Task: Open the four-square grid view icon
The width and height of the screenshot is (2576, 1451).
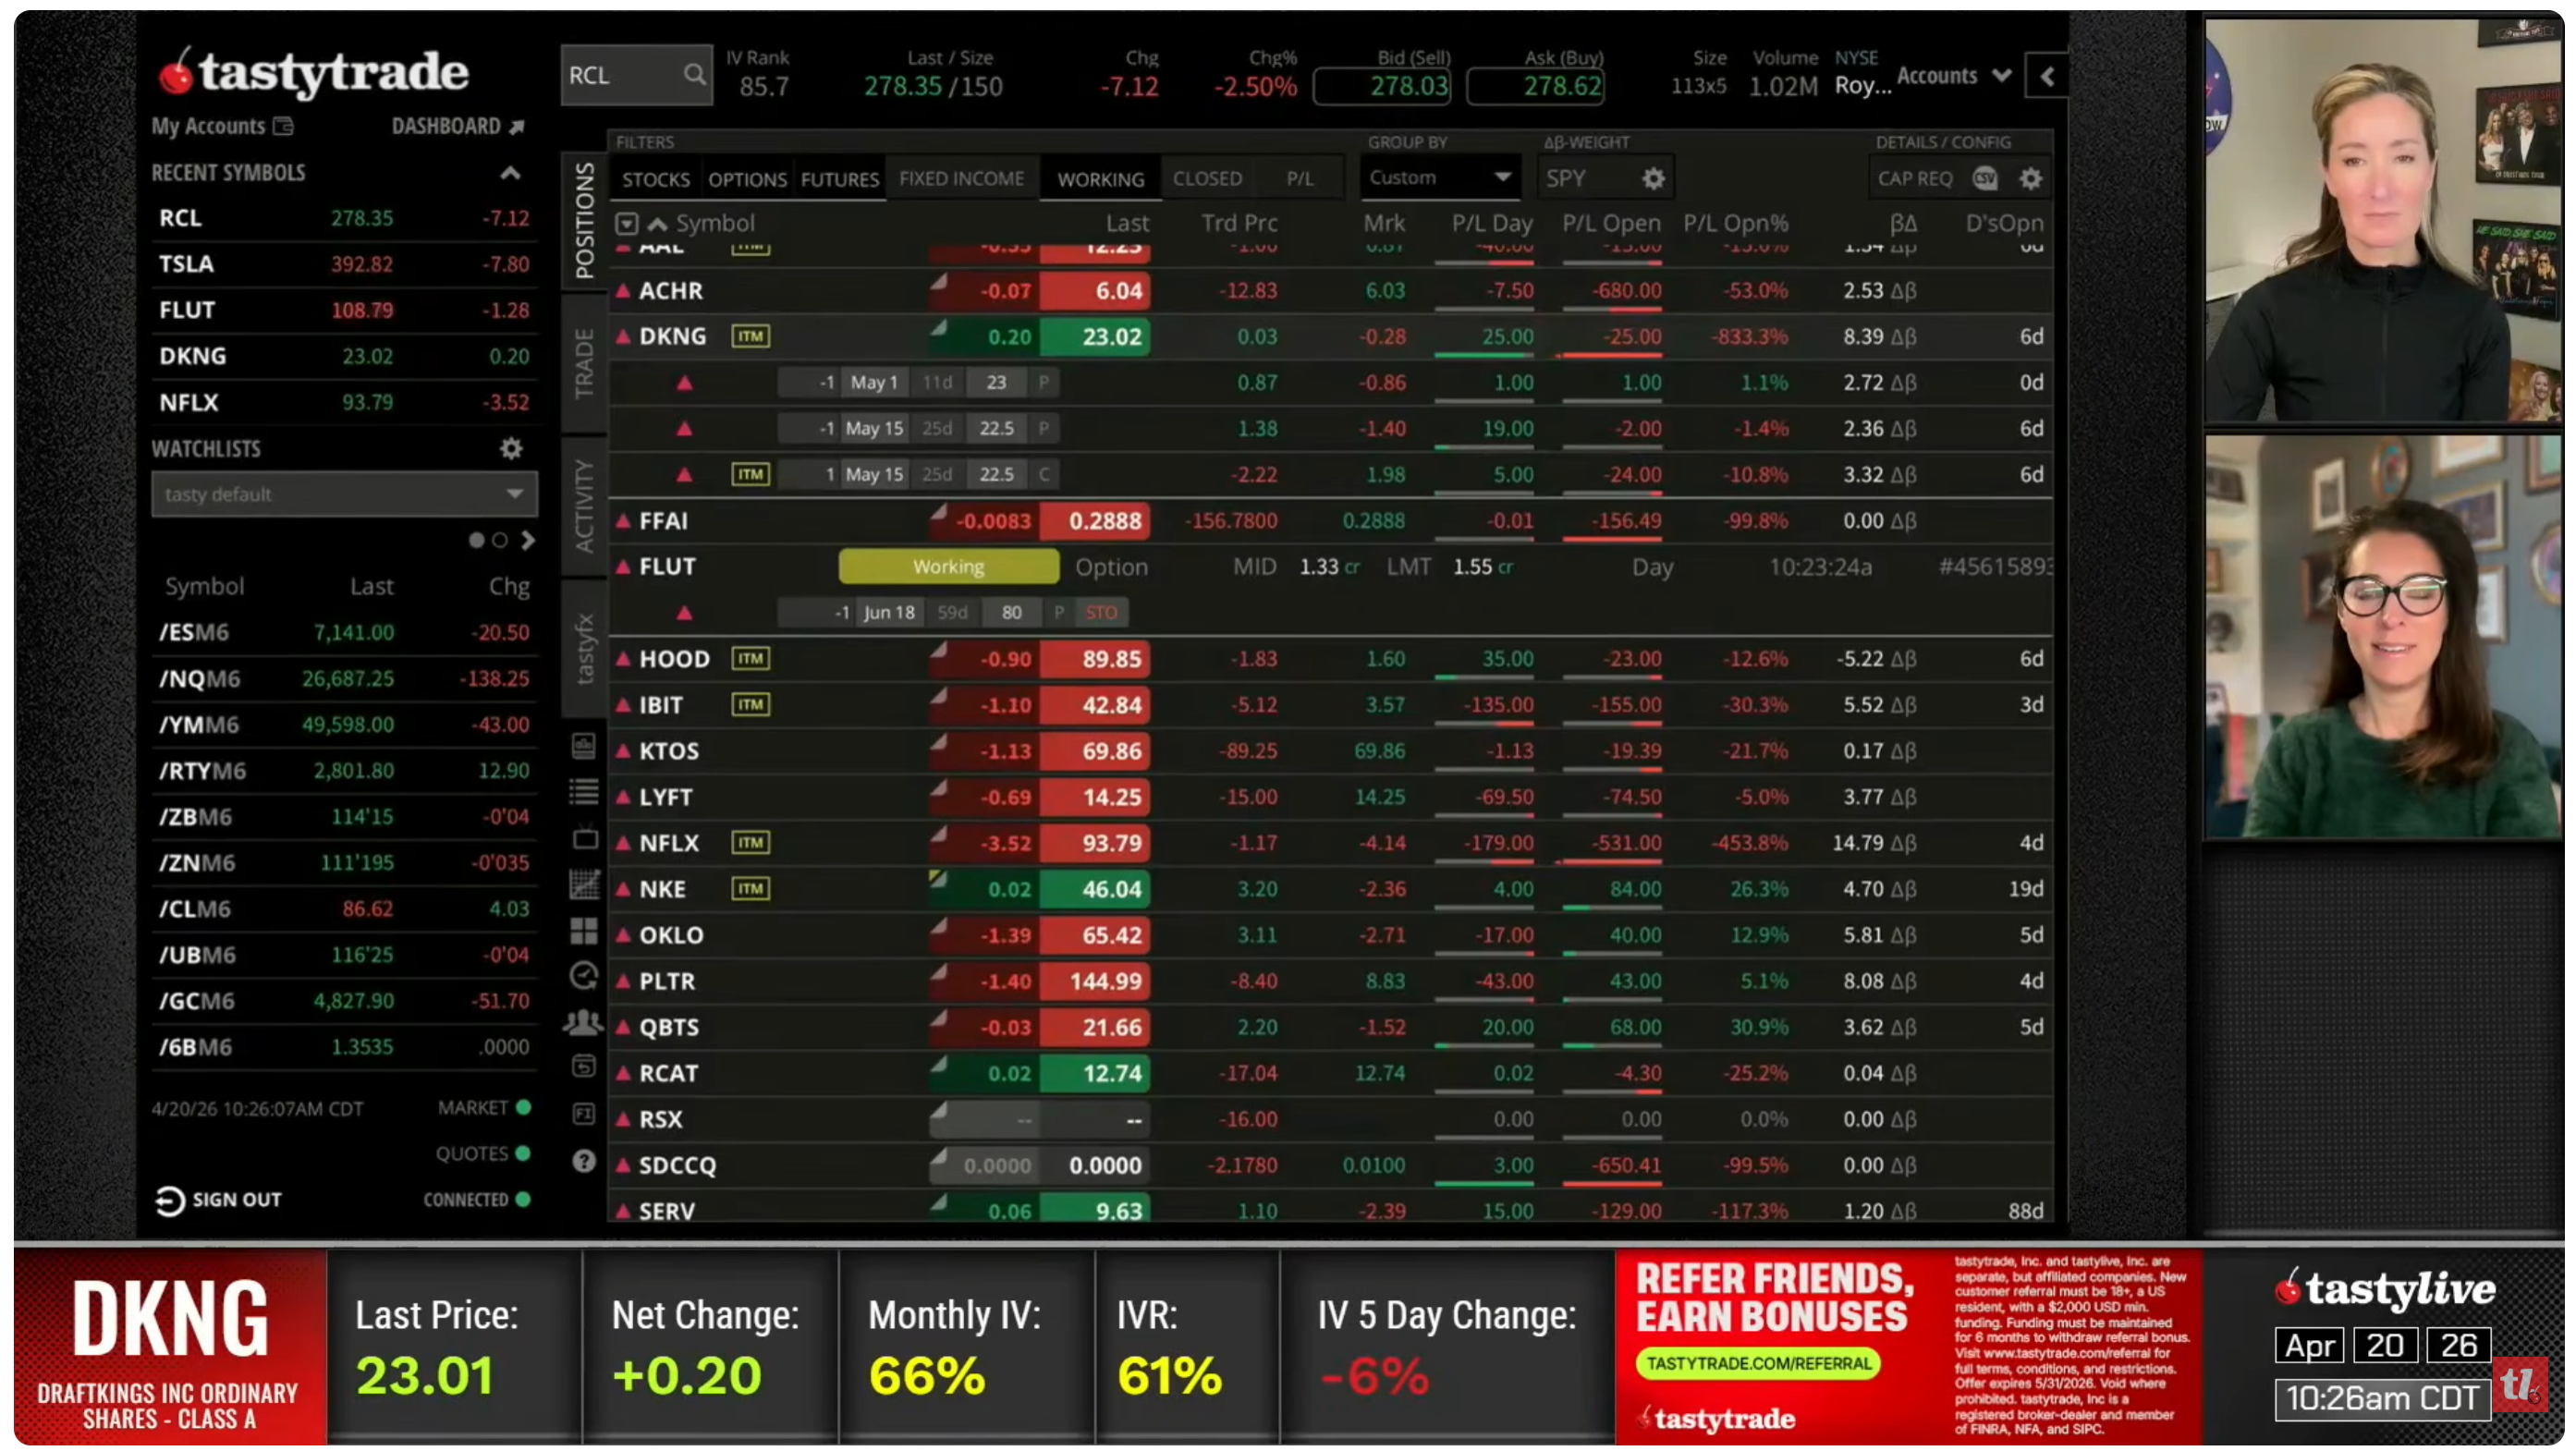Action: (x=584, y=931)
